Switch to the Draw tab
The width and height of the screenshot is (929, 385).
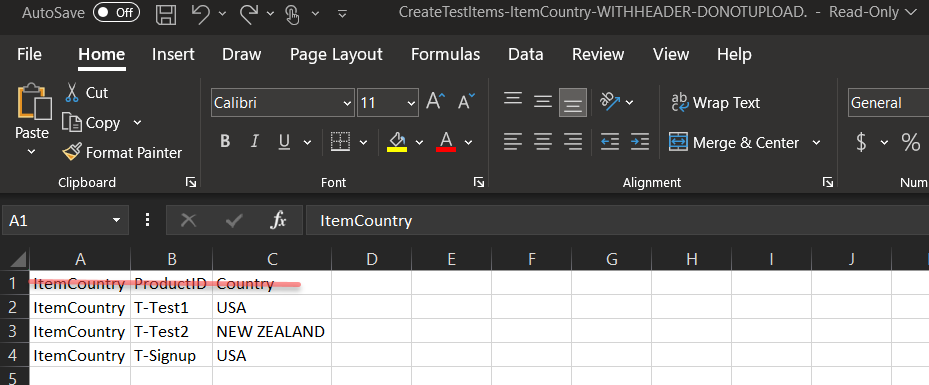point(241,54)
